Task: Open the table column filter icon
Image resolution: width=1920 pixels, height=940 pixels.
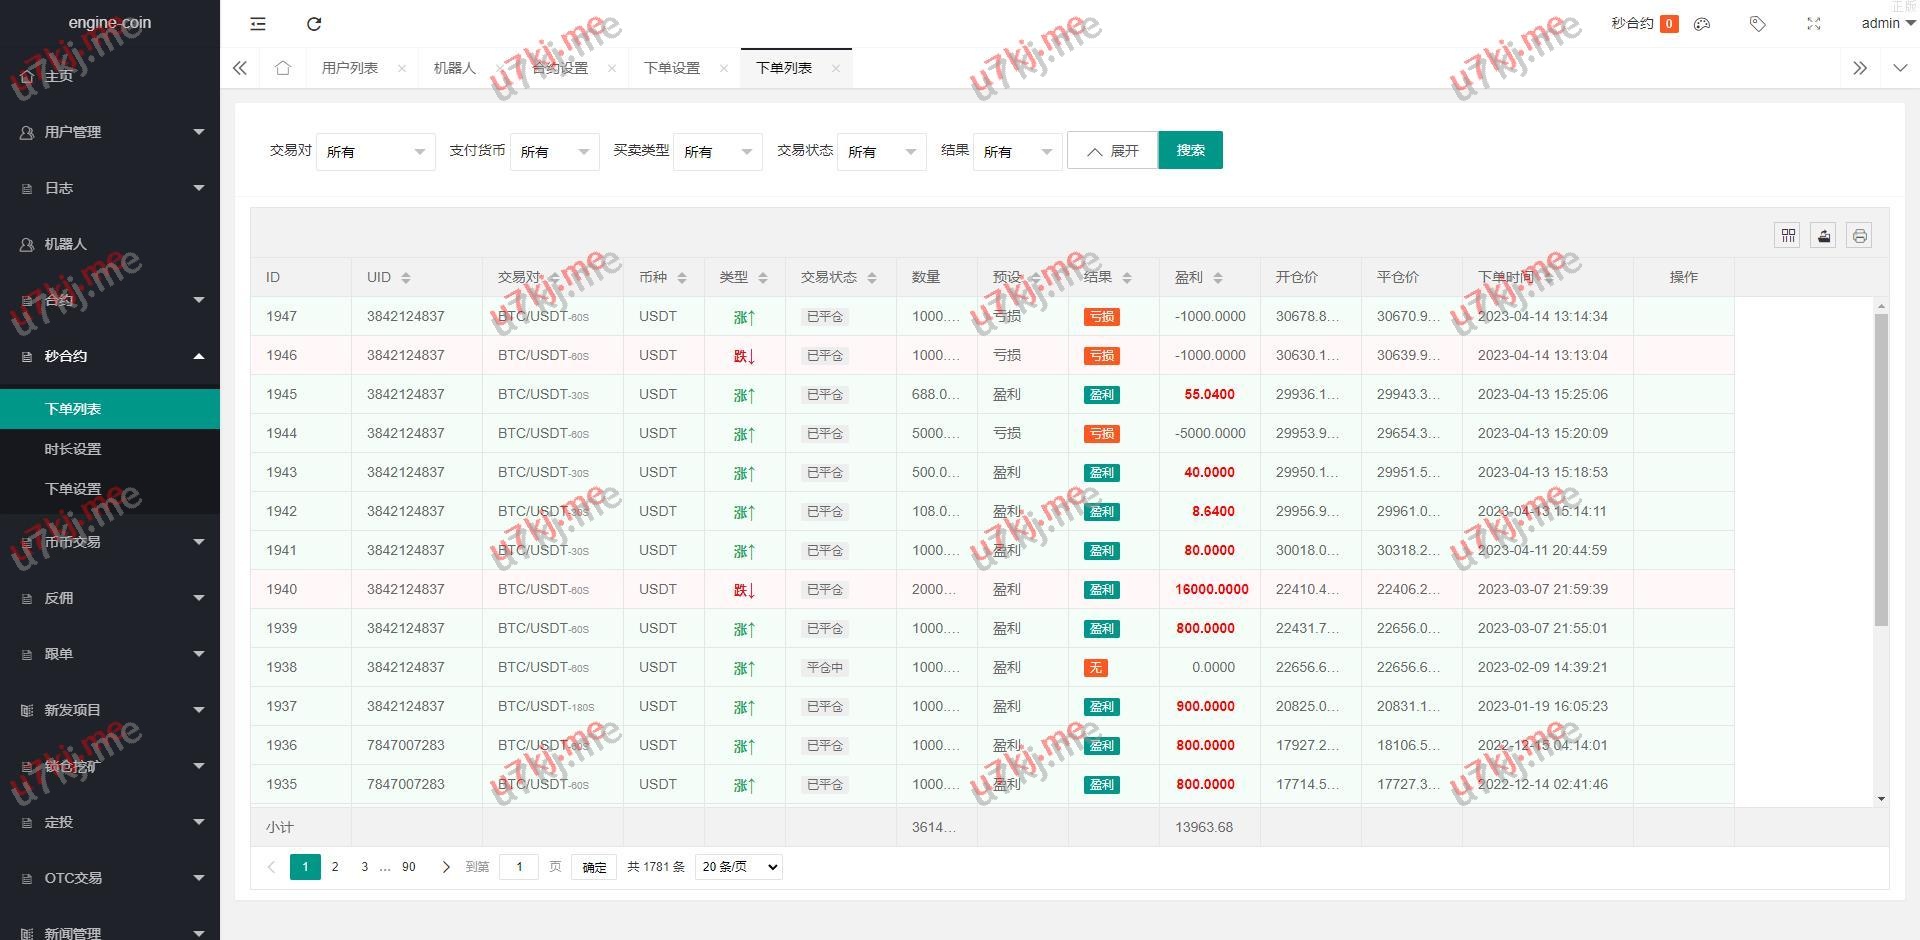Action: click(1788, 236)
